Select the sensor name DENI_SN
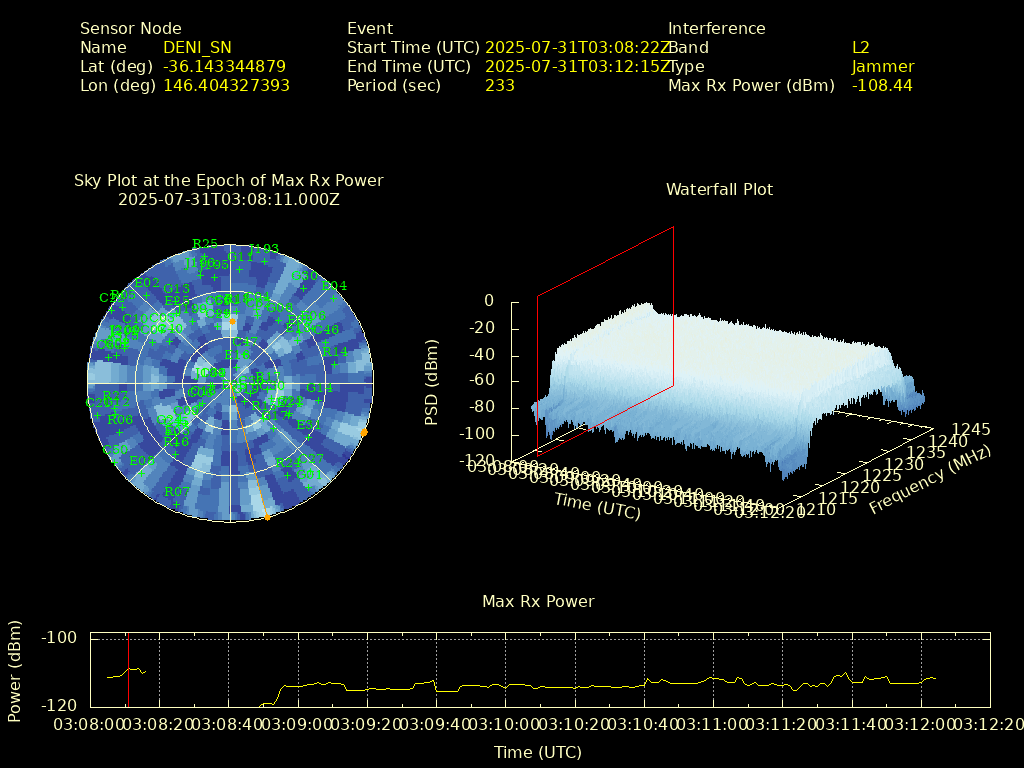This screenshot has width=1024, height=768. pyautogui.click(x=196, y=48)
